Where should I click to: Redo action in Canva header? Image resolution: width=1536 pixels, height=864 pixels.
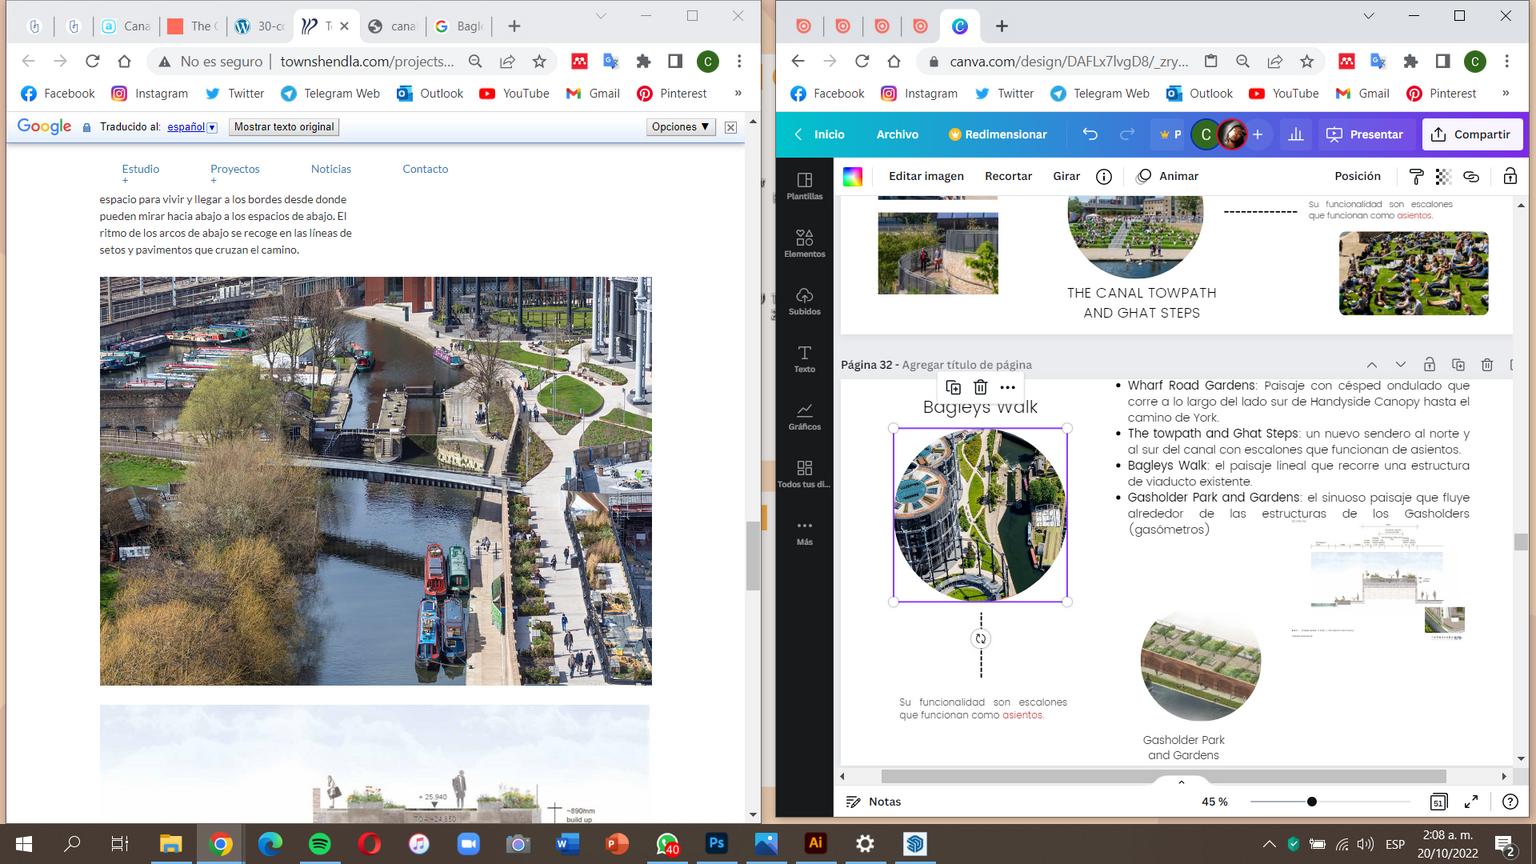1127,134
